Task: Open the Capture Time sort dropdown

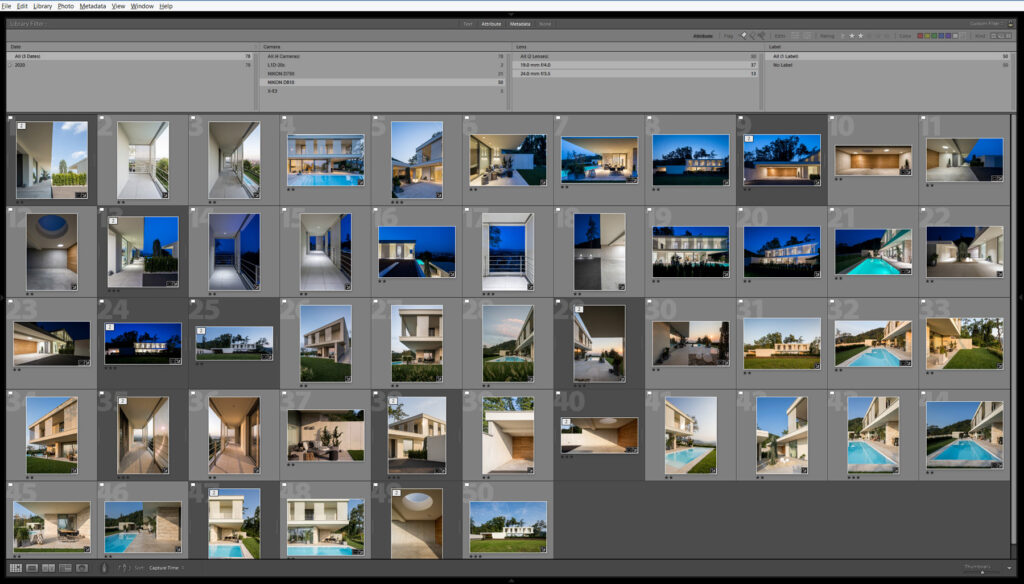Action: (x=166, y=568)
